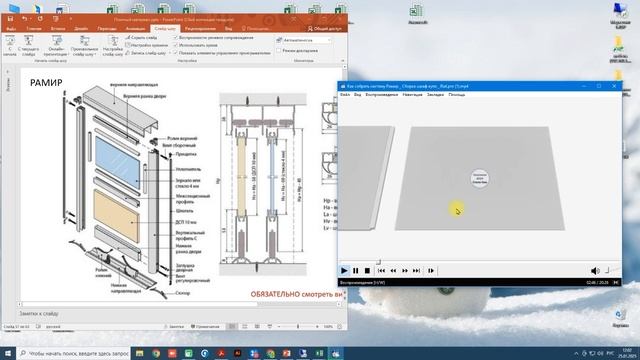Viewport: 640px width, 360px height.
Task: Click Общий доступ share button
Action: pyautogui.click(x=324, y=29)
